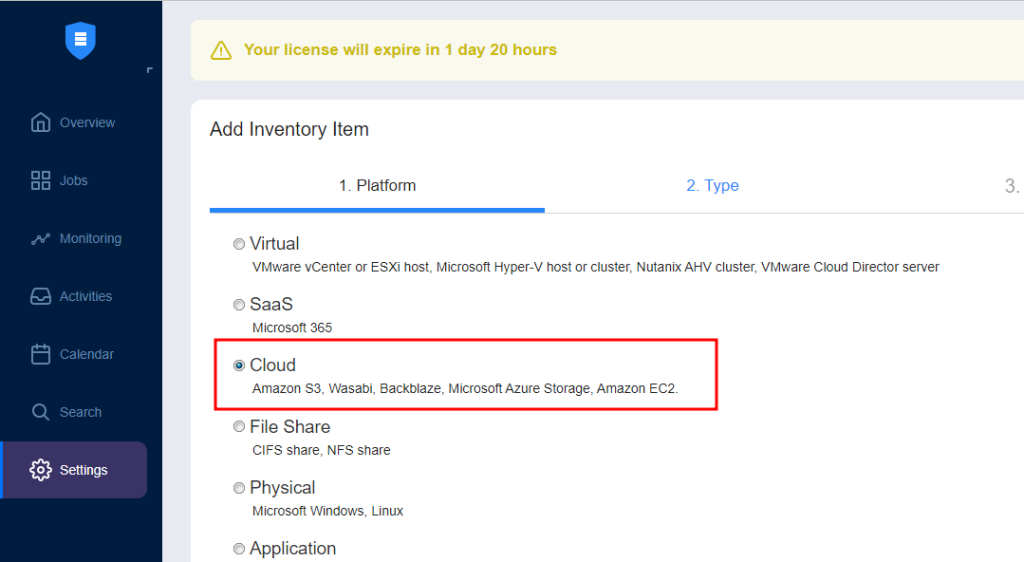Select the SaaS radio button

239,305
